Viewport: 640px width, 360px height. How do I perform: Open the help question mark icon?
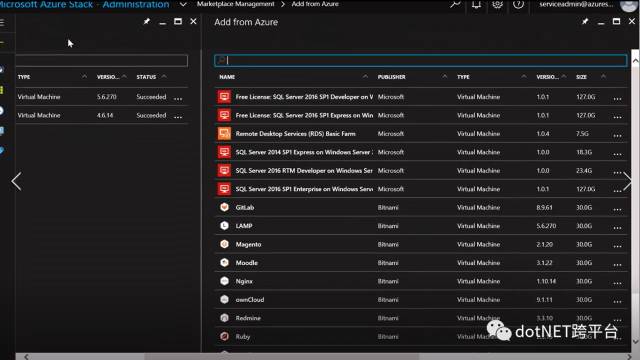(518, 4)
